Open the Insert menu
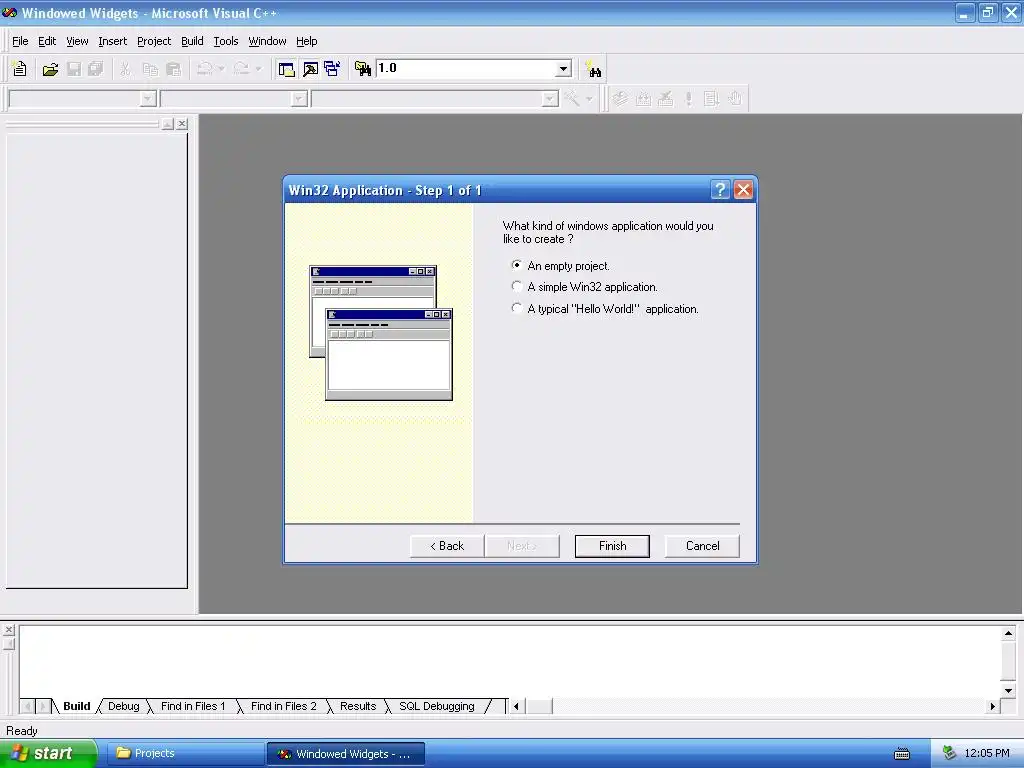 [x=112, y=41]
